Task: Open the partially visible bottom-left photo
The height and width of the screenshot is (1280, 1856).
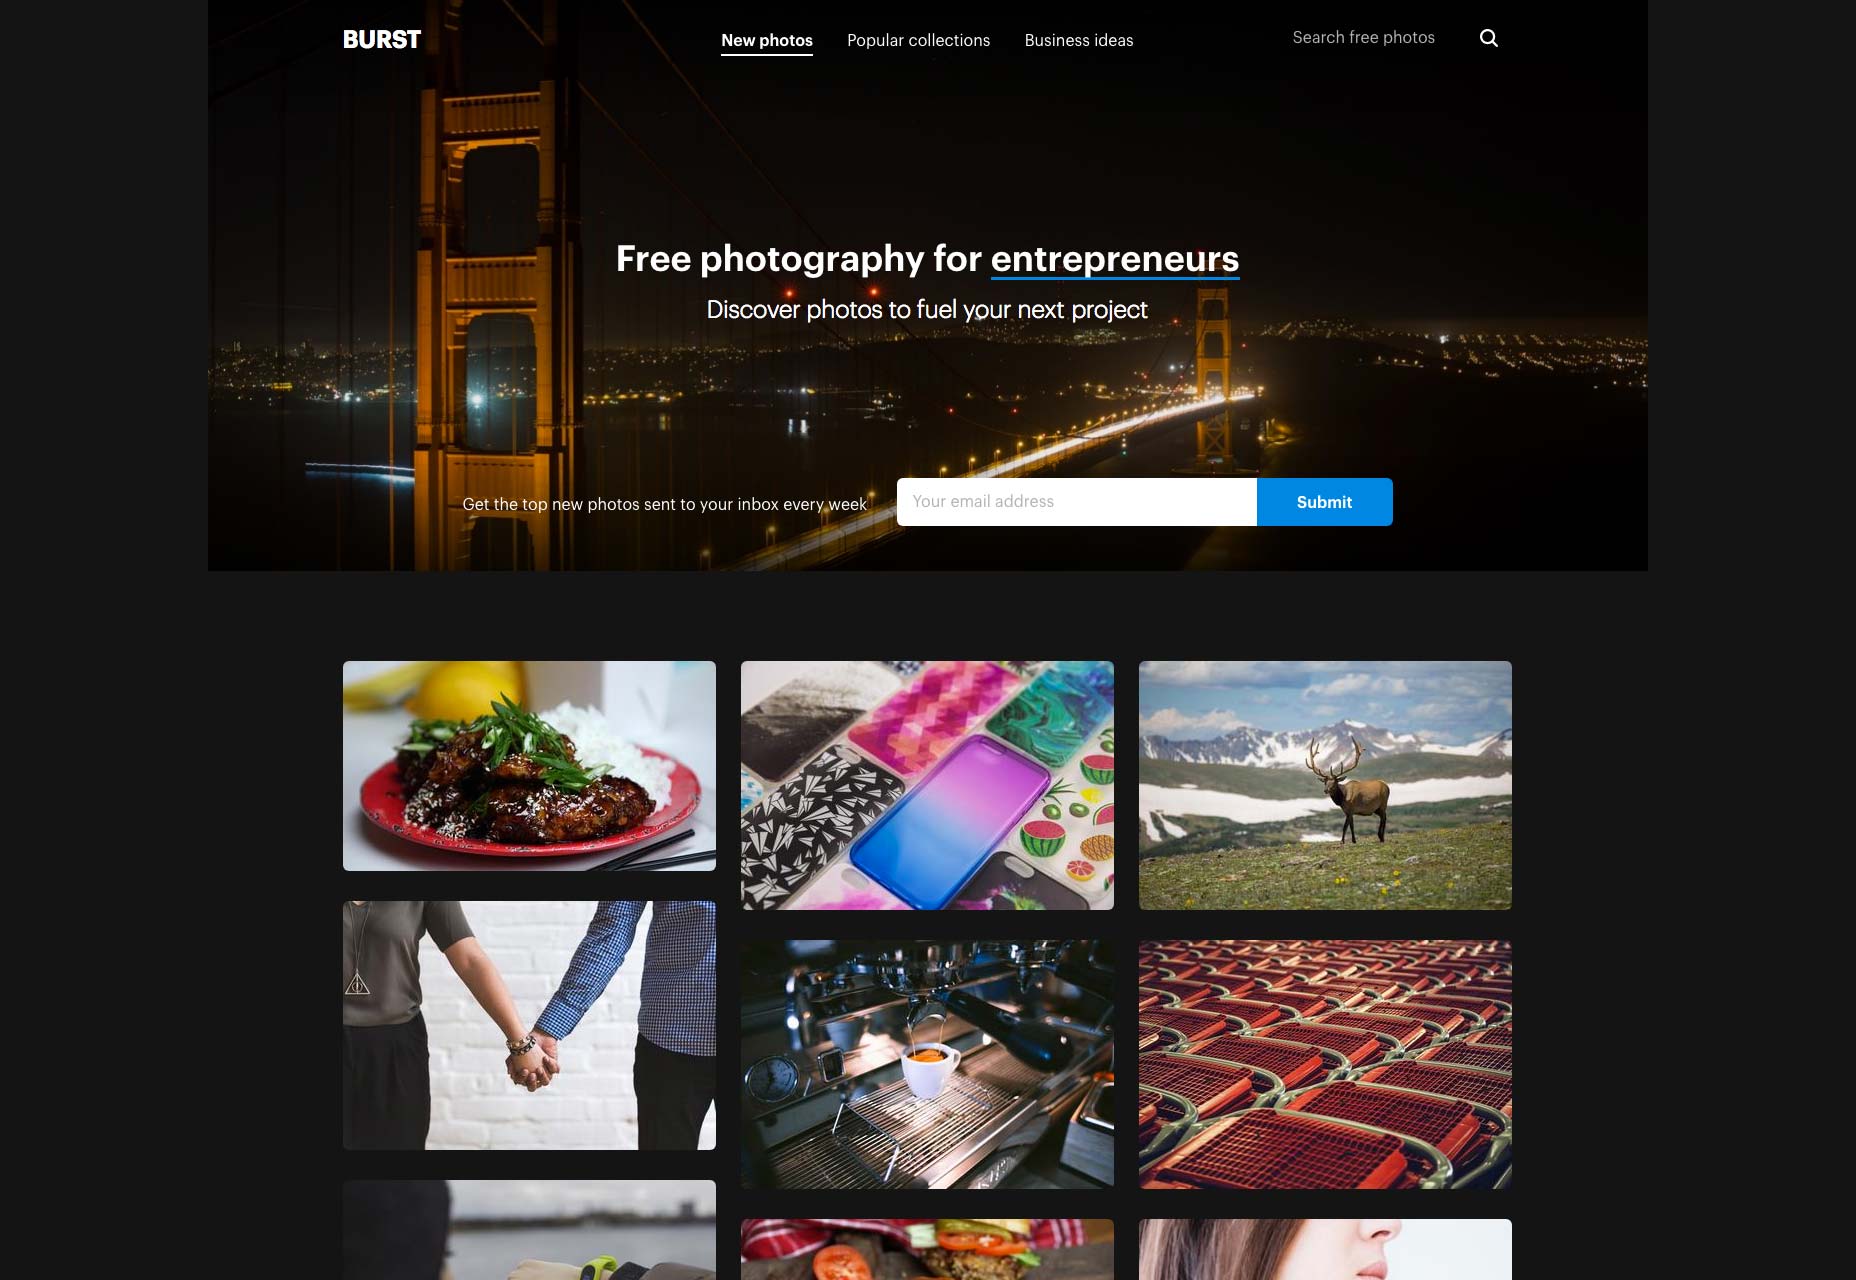Action: pos(529,1230)
